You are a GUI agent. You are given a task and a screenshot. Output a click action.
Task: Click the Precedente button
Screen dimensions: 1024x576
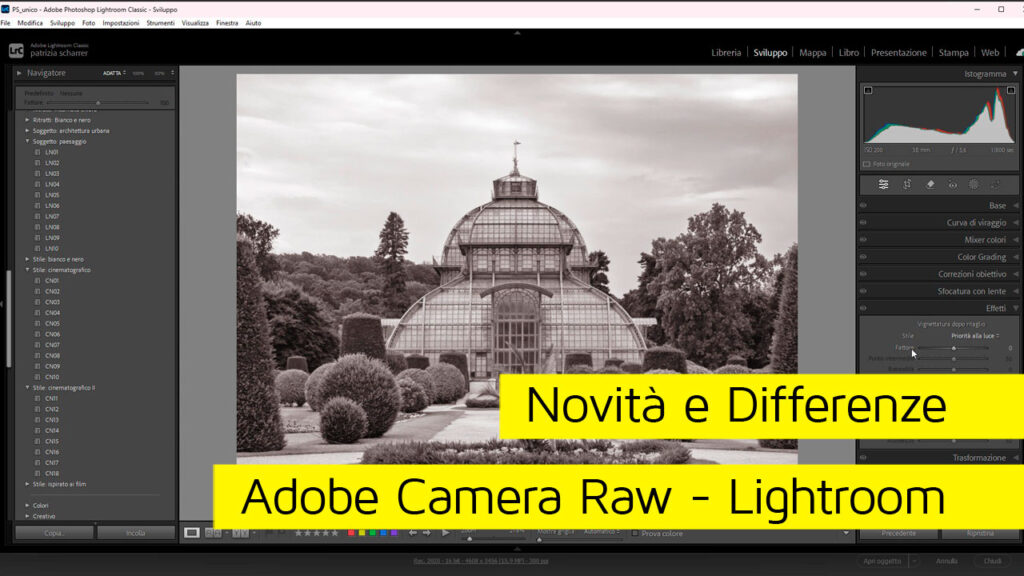(x=899, y=533)
